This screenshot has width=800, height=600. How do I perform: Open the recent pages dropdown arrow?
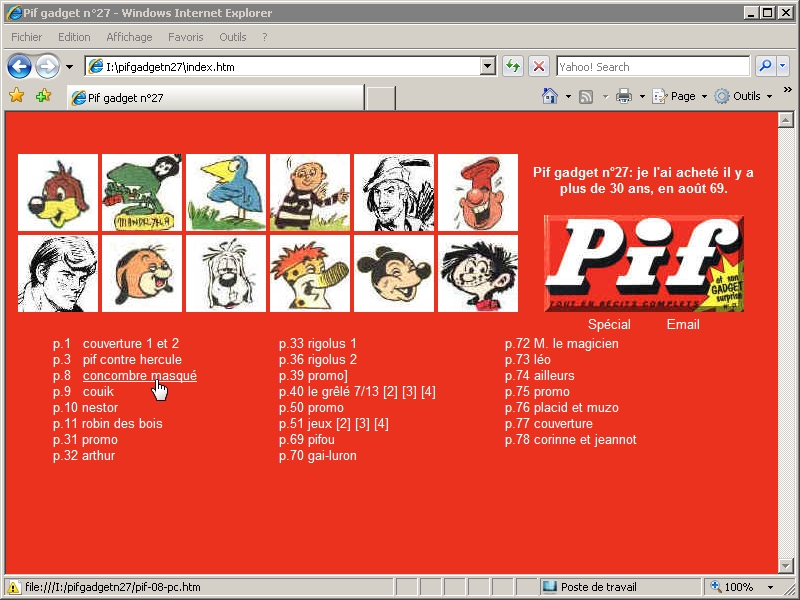tap(69, 66)
